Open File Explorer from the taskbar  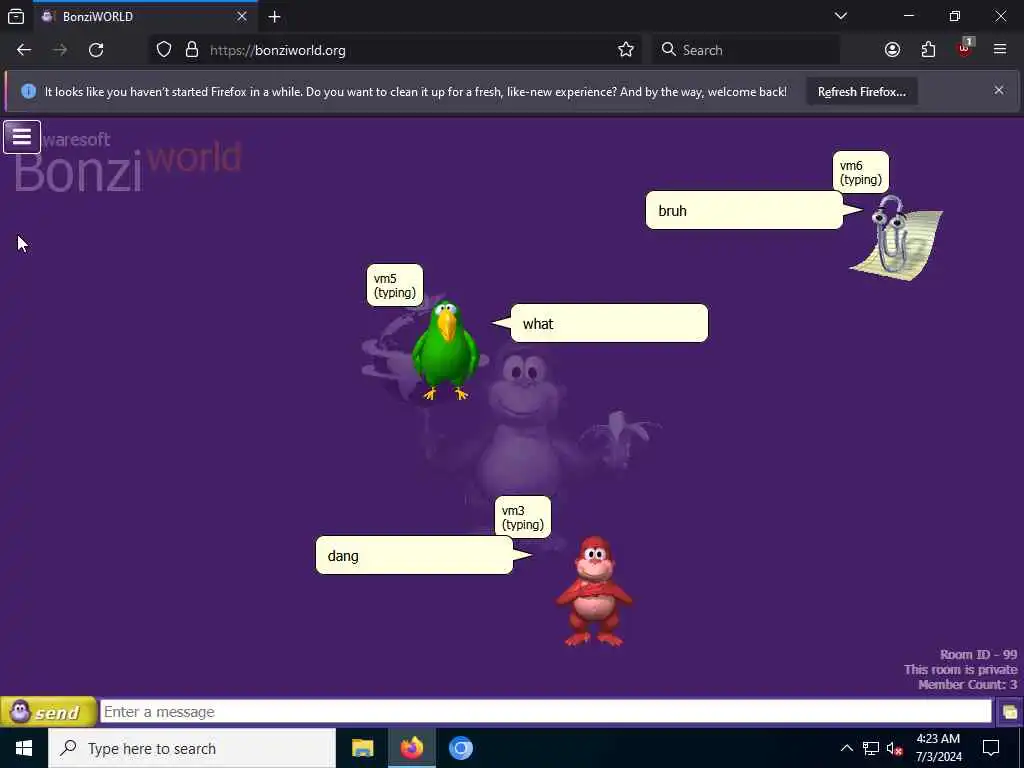pos(362,748)
